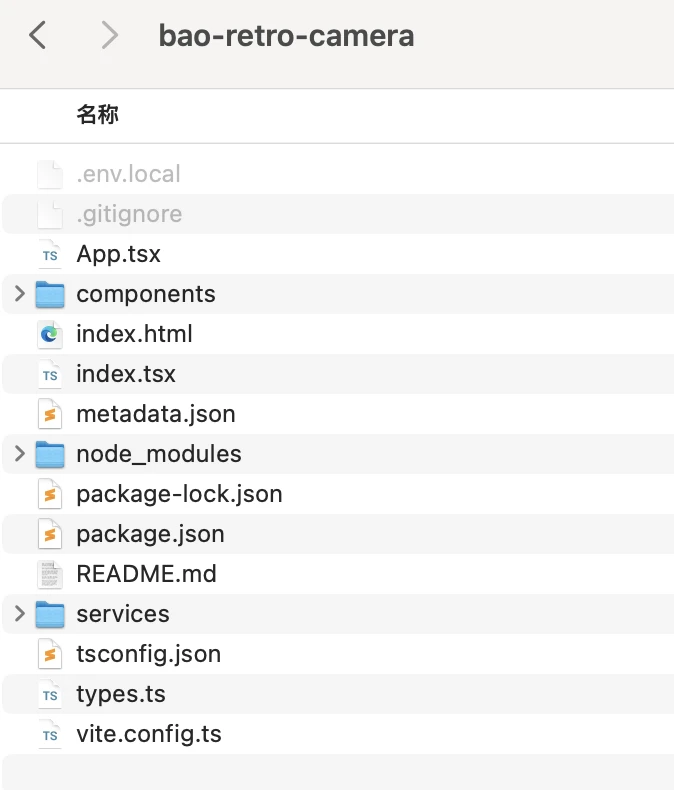Select the types.ts file name
674x790 pixels.
coord(121,694)
